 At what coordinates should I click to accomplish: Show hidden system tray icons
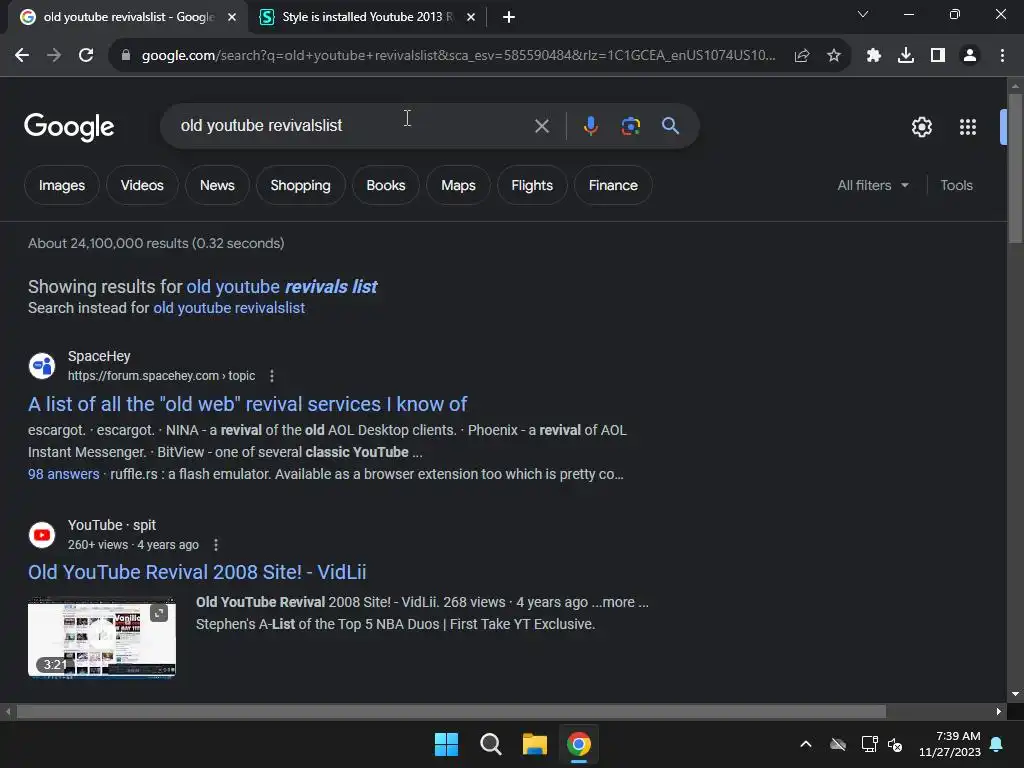pyautogui.click(x=806, y=744)
